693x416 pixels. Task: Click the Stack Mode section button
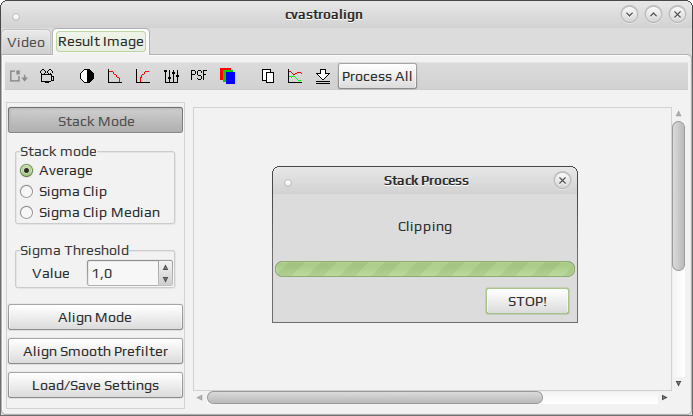(95, 120)
